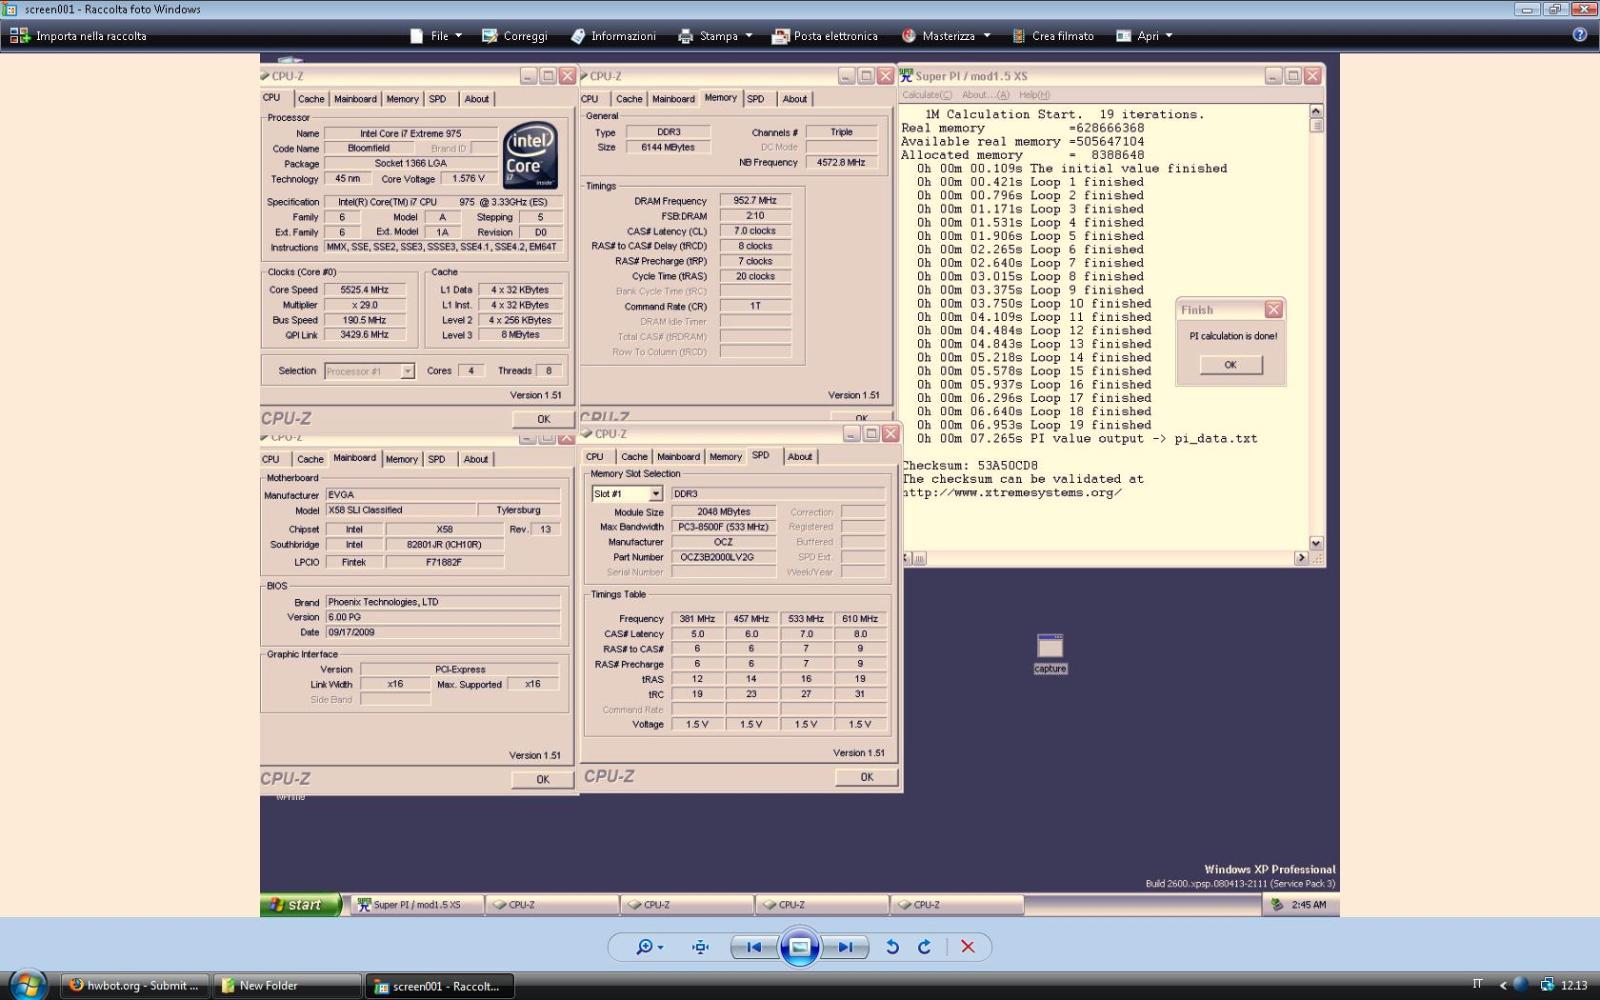Open the zoom magnifier control
1600x1000 pixels.
(x=649, y=947)
